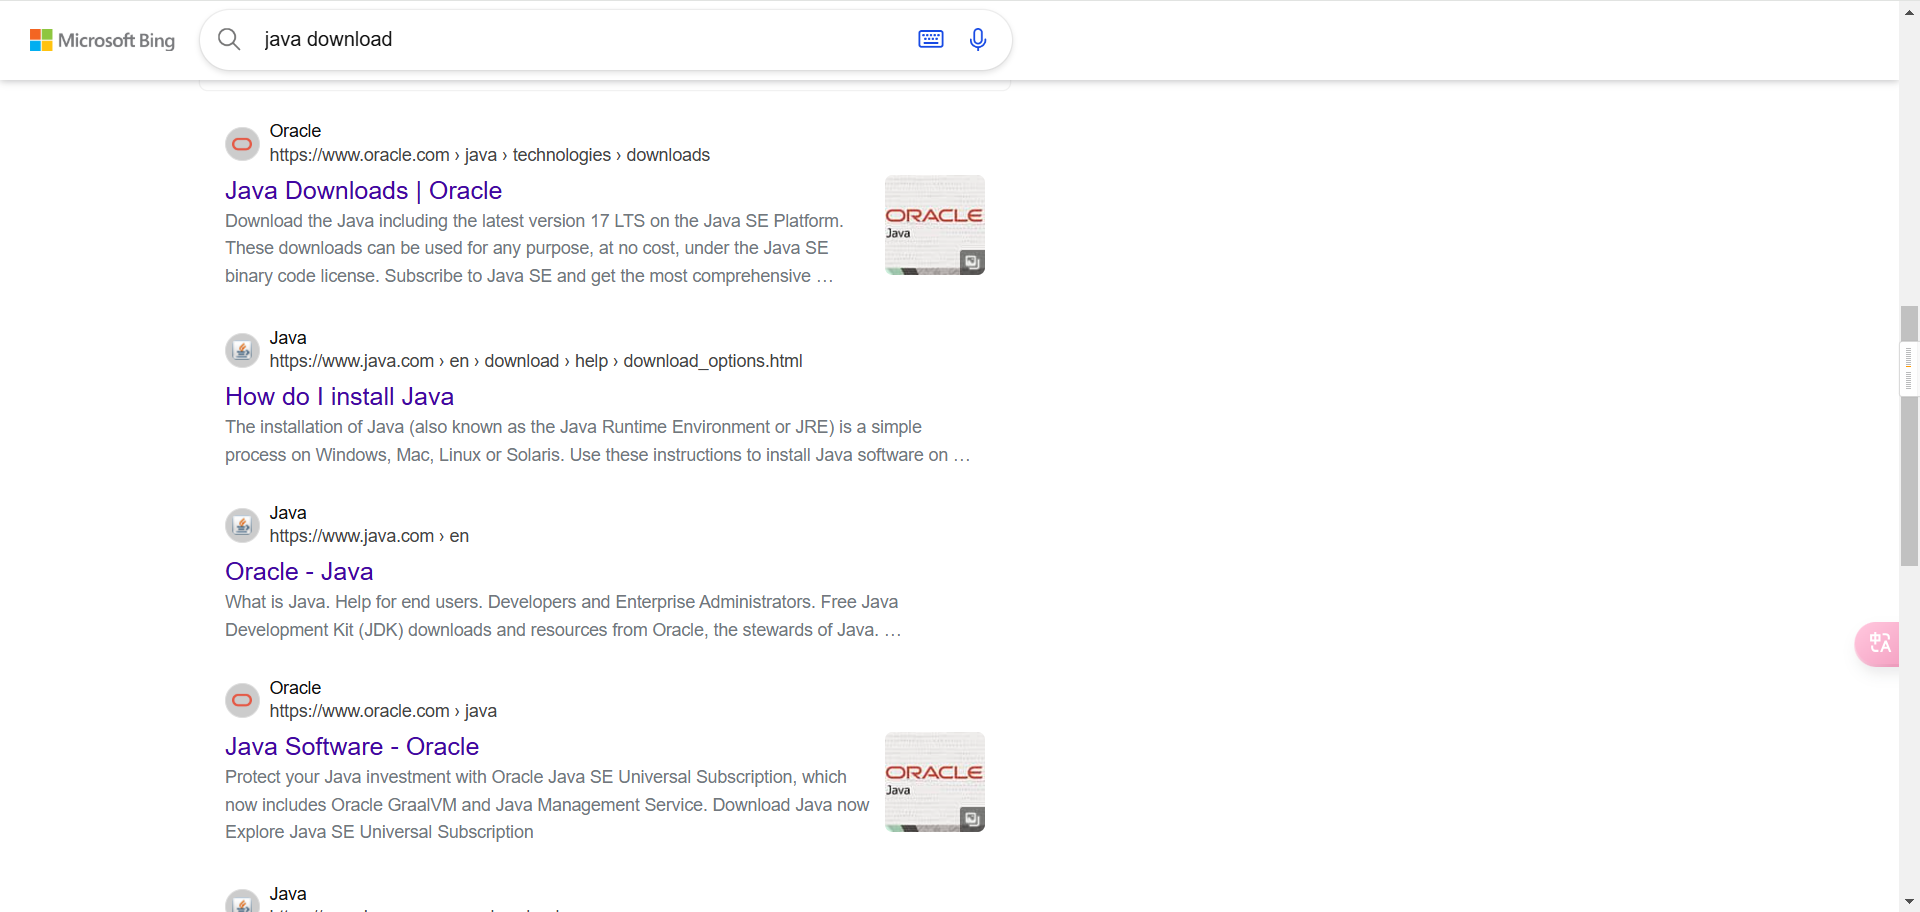Click image overlay icon on Java Downloads thumbnail
The image size is (1920, 912).
(972, 262)
